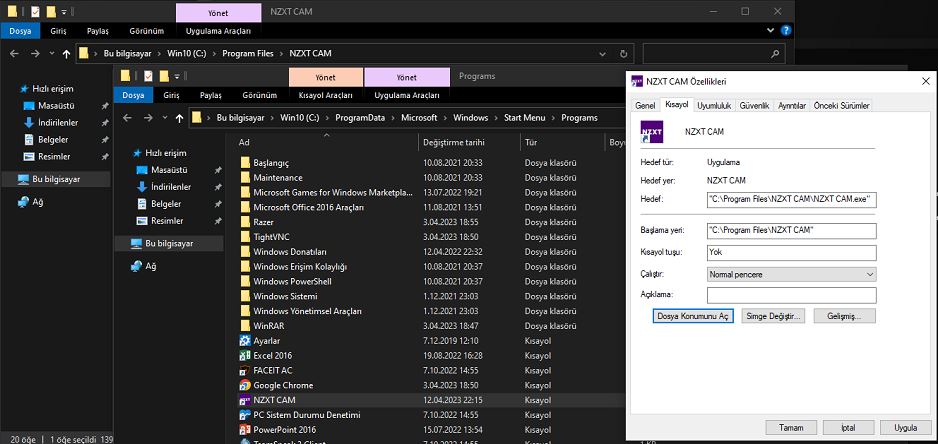Switch to the Uyumluluk tab

click(x=714, y=106)
